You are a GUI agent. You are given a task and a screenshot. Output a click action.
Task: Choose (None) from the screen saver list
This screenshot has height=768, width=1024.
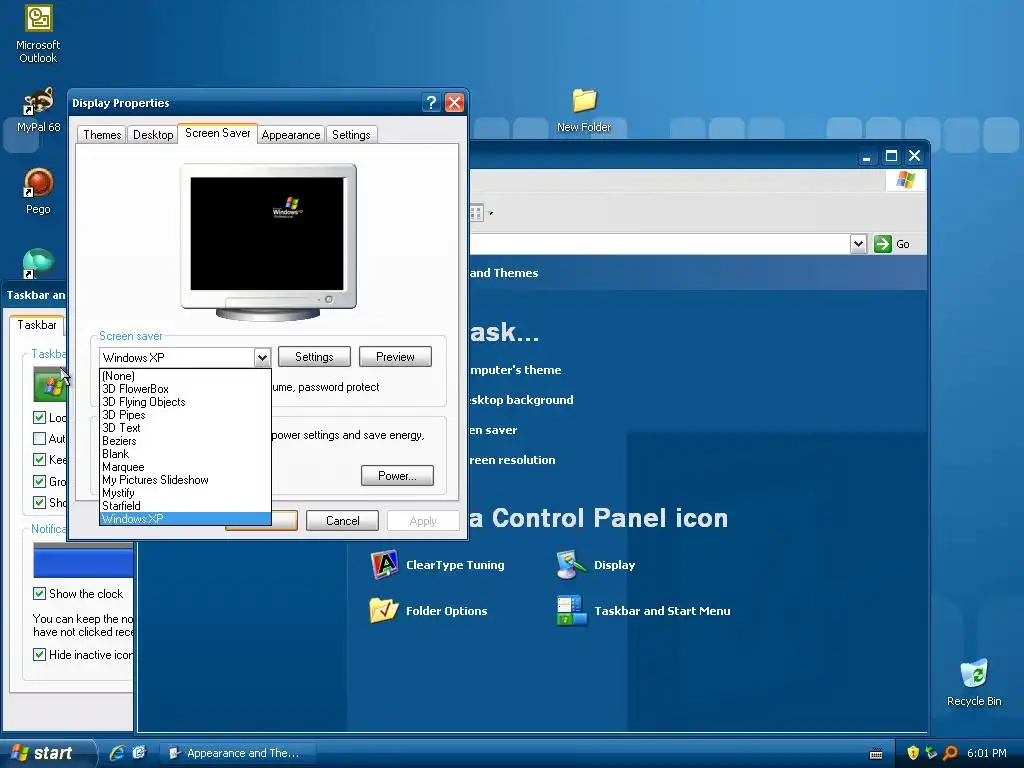point(185,376)
